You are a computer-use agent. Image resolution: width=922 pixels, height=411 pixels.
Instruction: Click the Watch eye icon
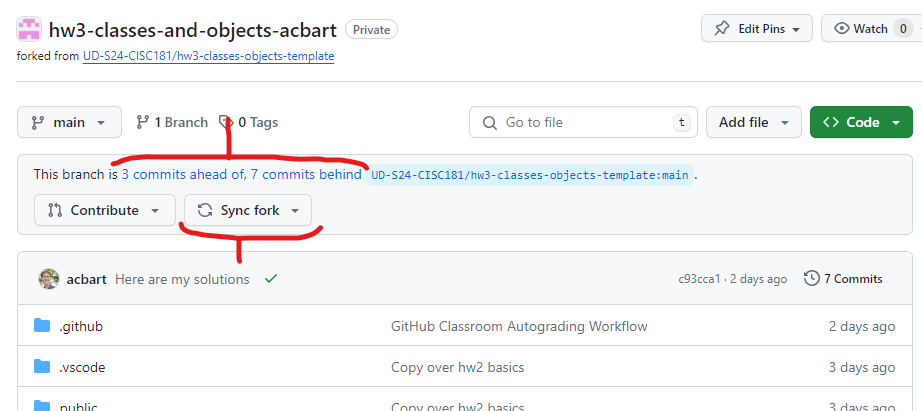click(x=842, y=28)
